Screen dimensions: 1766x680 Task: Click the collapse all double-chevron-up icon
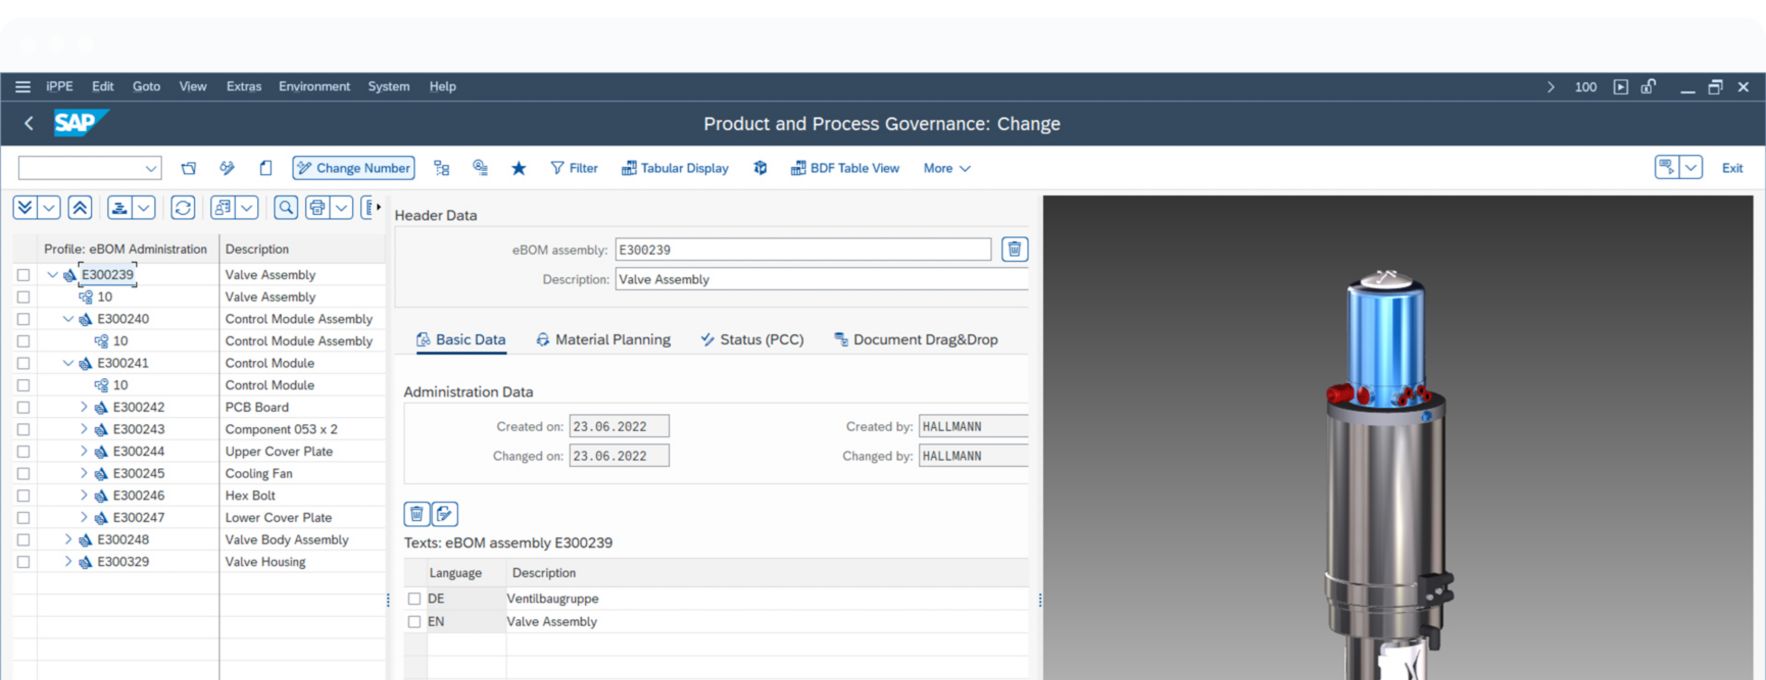80,207
